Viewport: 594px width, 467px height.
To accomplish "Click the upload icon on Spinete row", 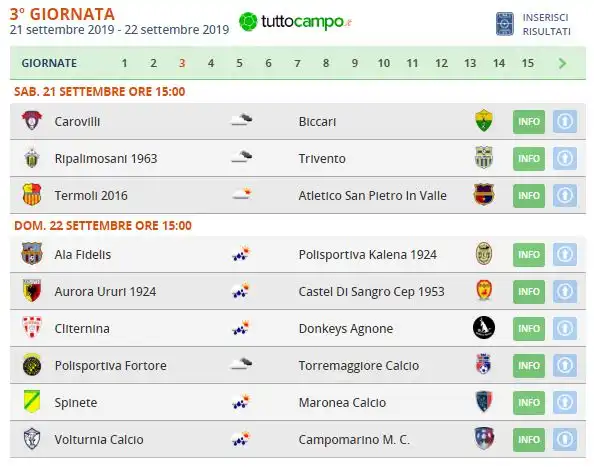I will click(565, 402).
